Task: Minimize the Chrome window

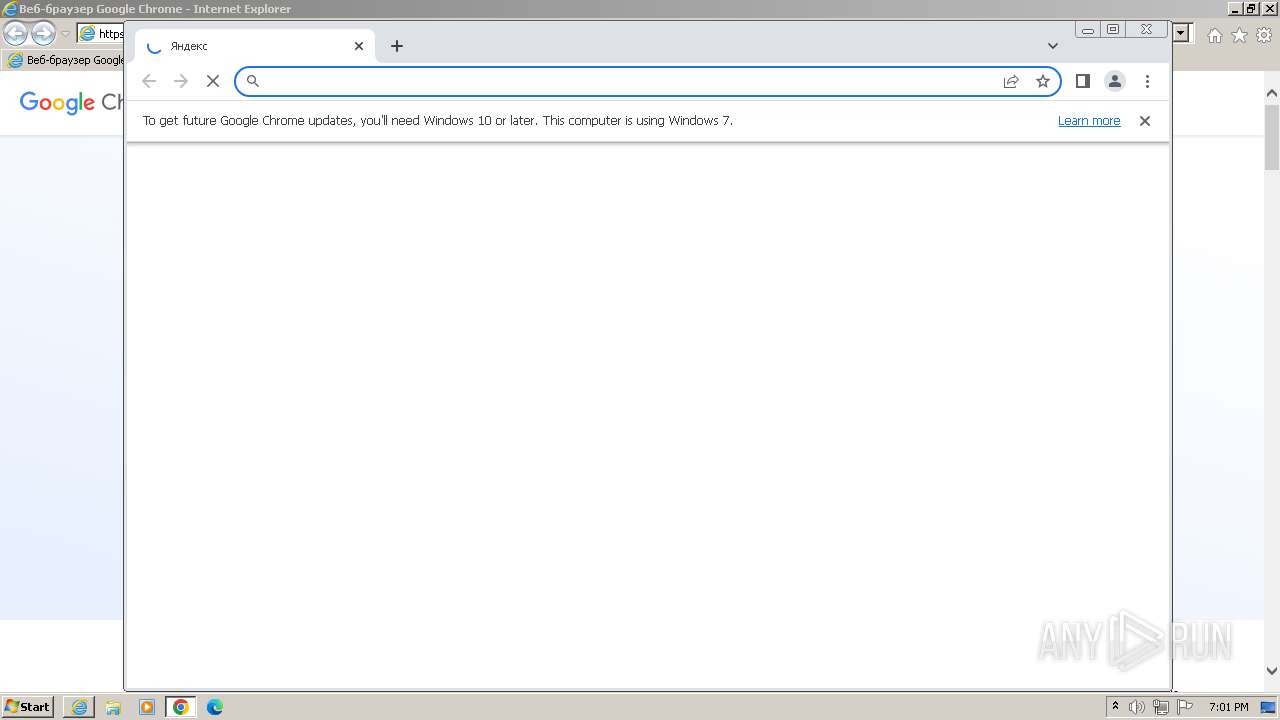Action: 1088,30
